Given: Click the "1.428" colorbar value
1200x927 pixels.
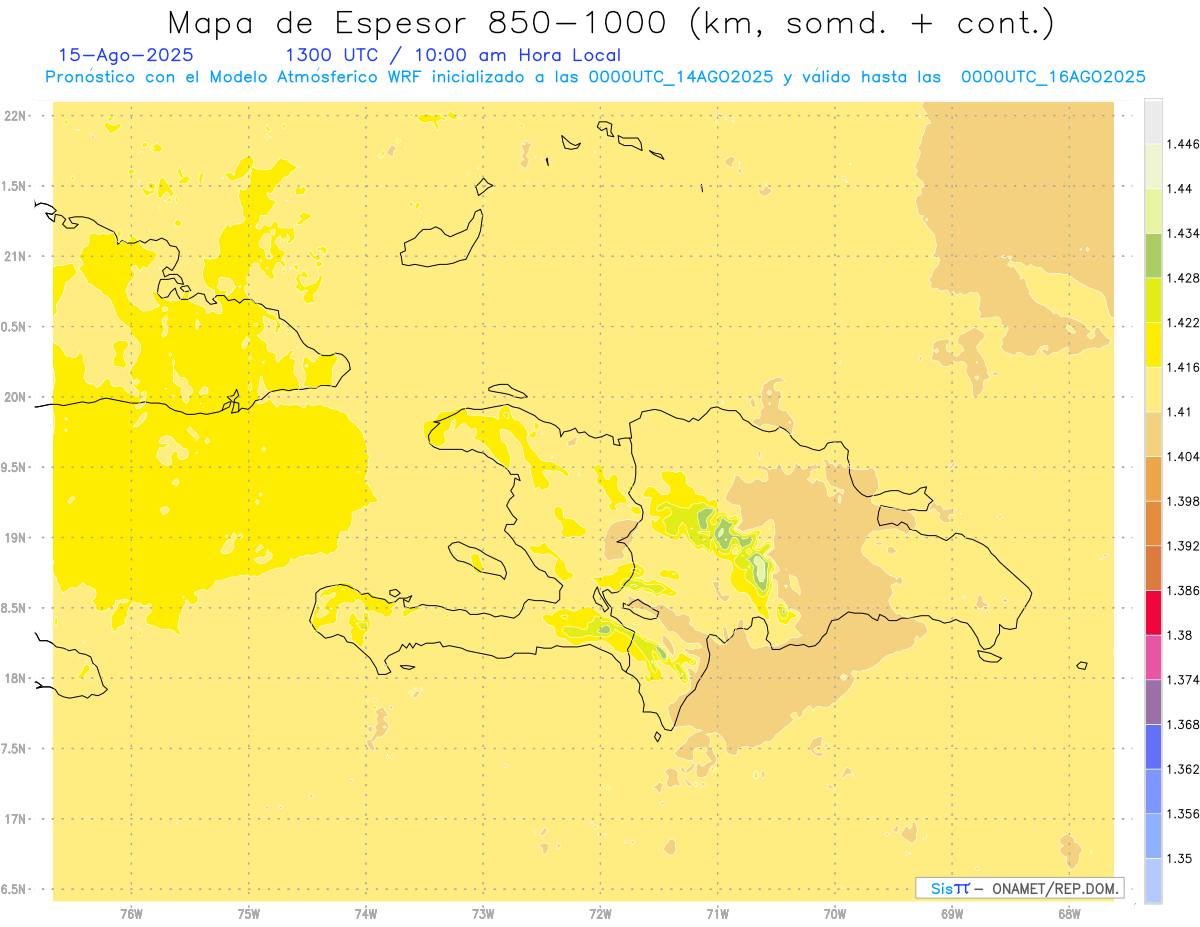Looking at the screenshot, I should coord(1182,278).
